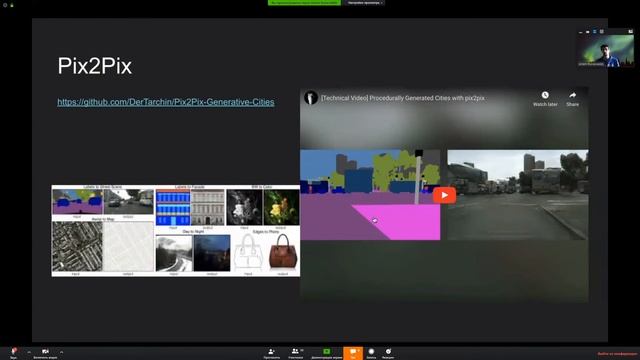Click the generated street photo frame
The width and height of the screenshot is (640, 360).
click(518, 195)
